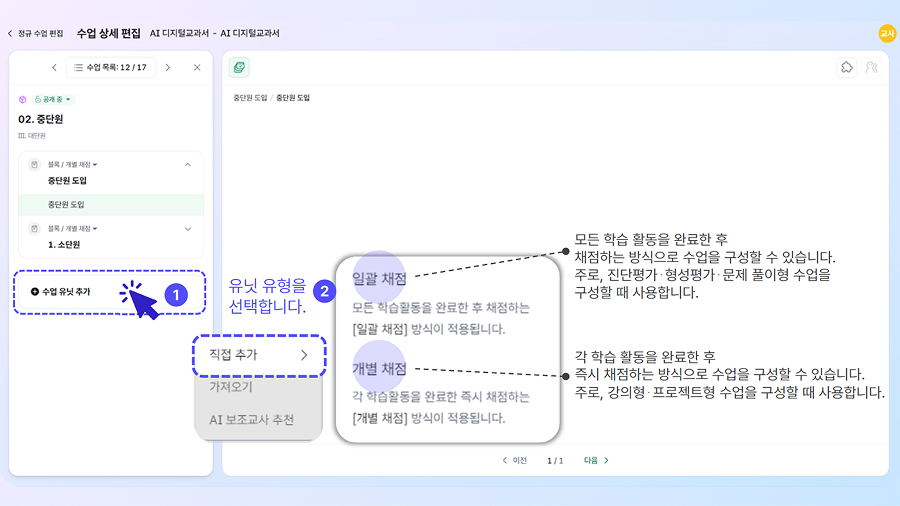Expand the 1. 소단원 unit section
The width and height of the screenshot is (900, 506).
188,228
